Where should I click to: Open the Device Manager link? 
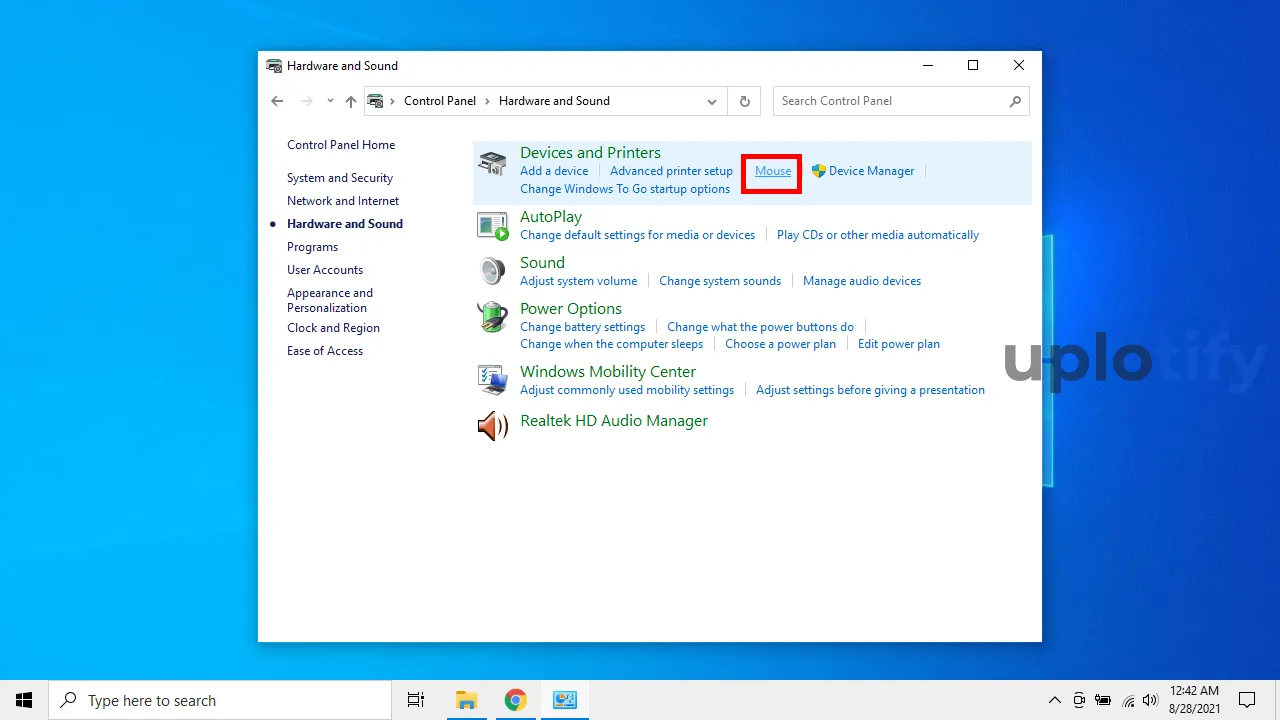[x=871, y=171]
